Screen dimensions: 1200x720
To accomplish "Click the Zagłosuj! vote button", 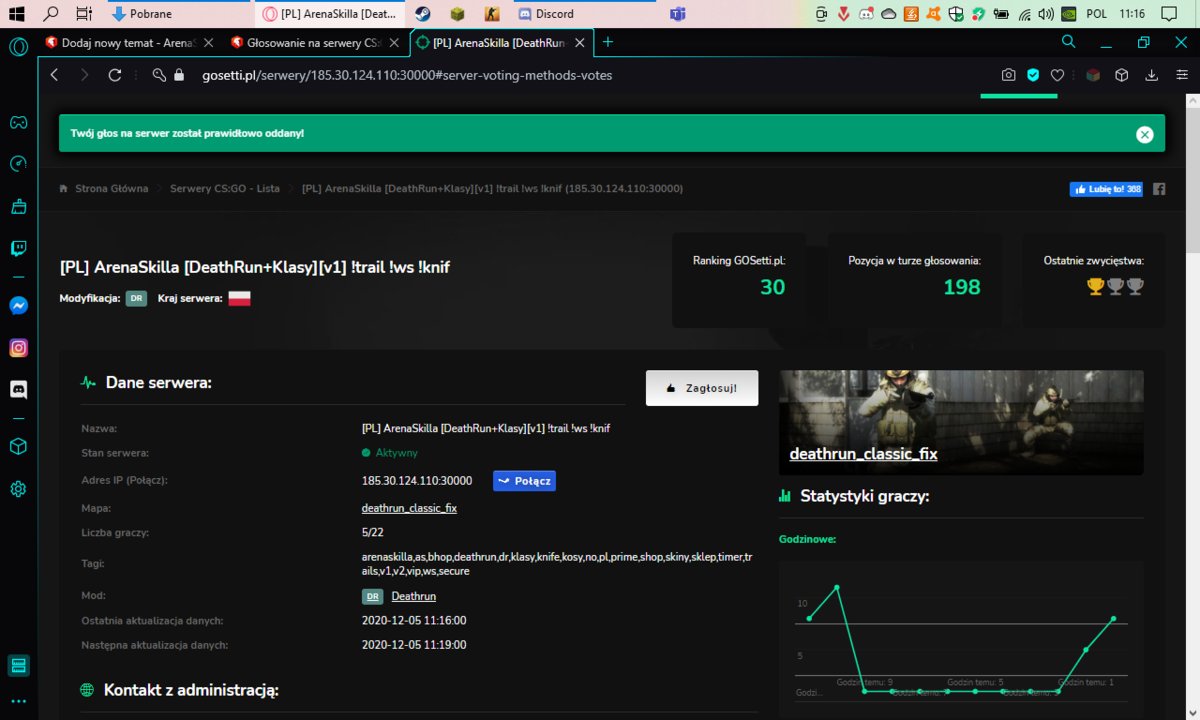I will click(x=702, y=388).
